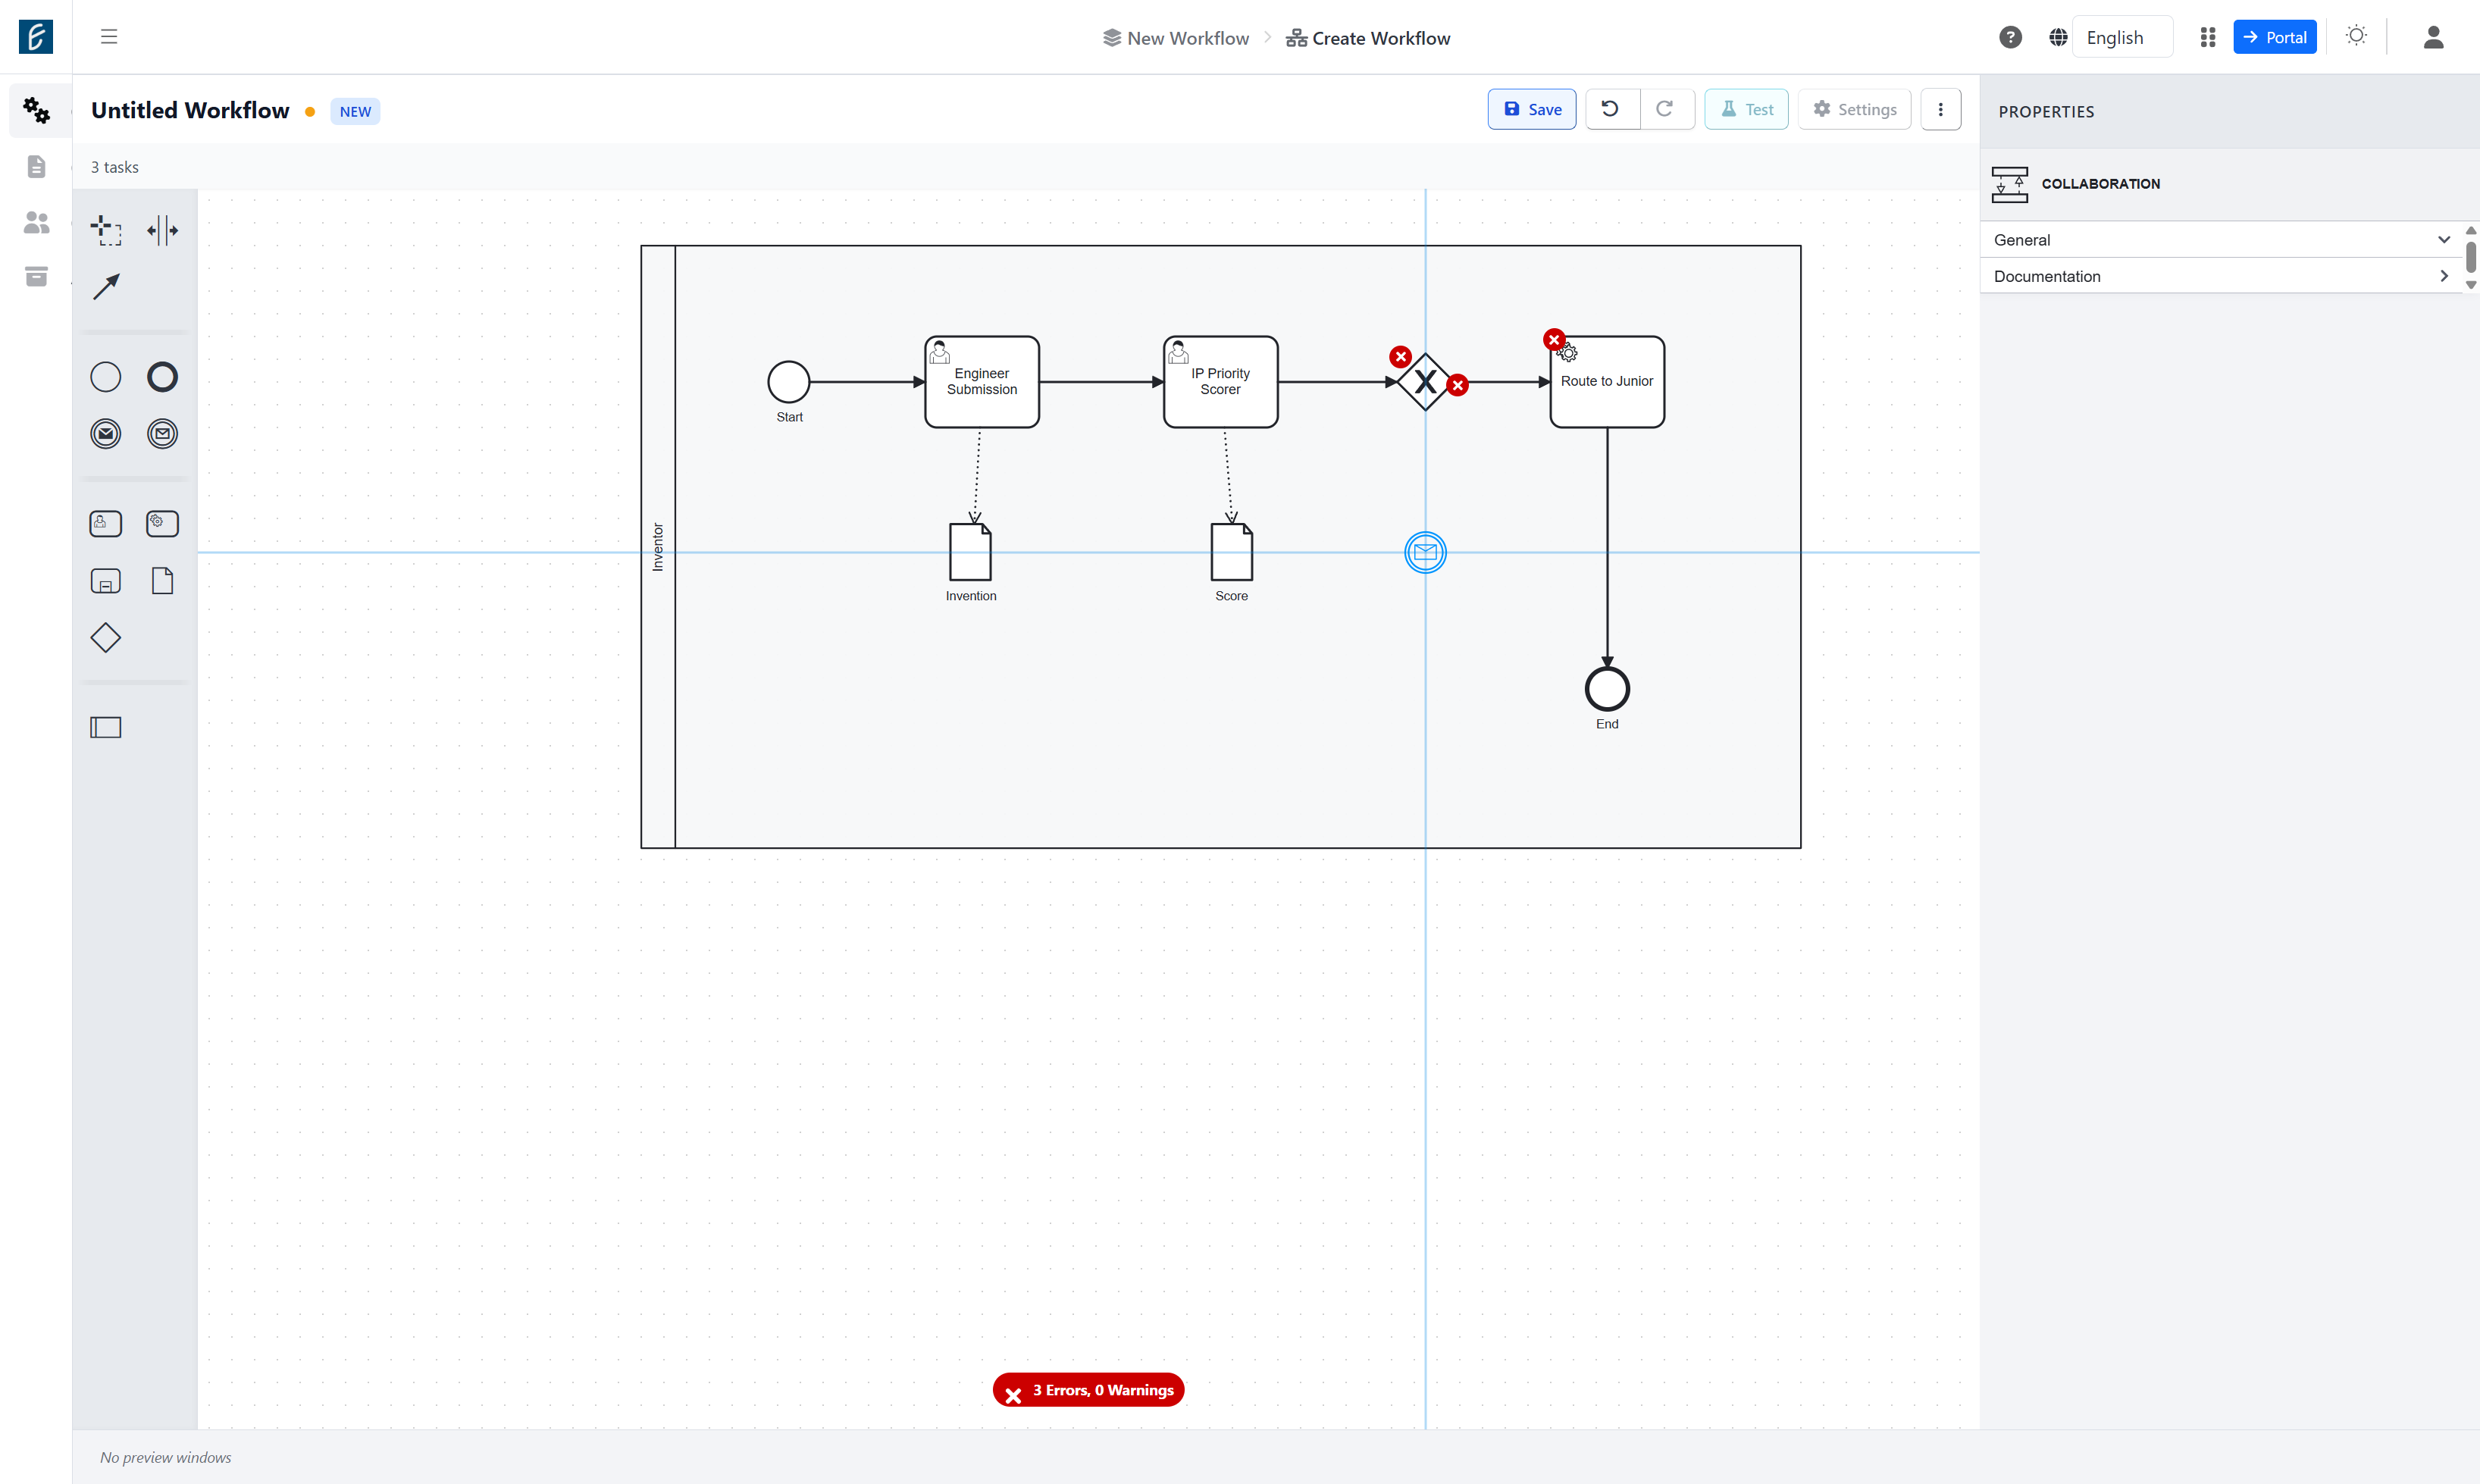Open workflow Settings

tap(1855, 109)
